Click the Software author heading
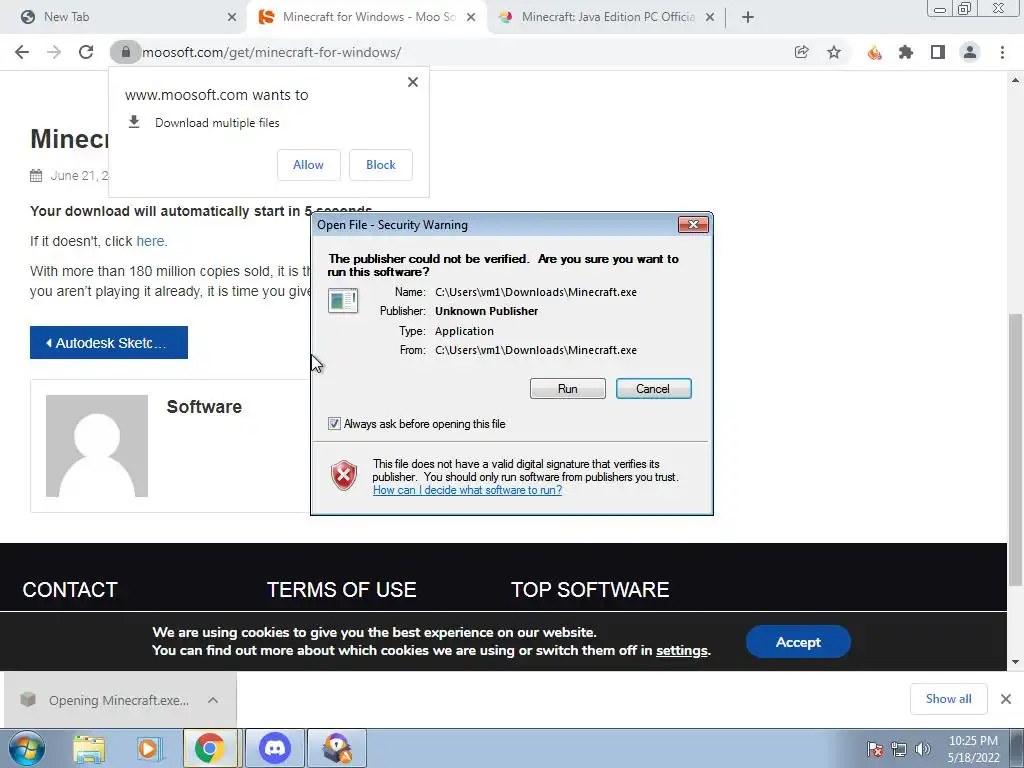Screen dimensions: 1024x768 (204, 407)
